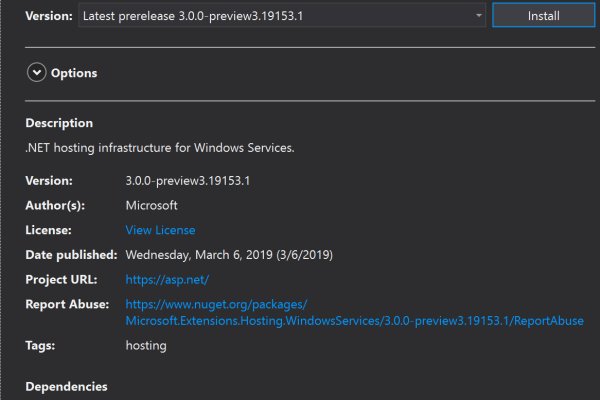
Task: Open the View License link
Action: (x=160, y=230)
